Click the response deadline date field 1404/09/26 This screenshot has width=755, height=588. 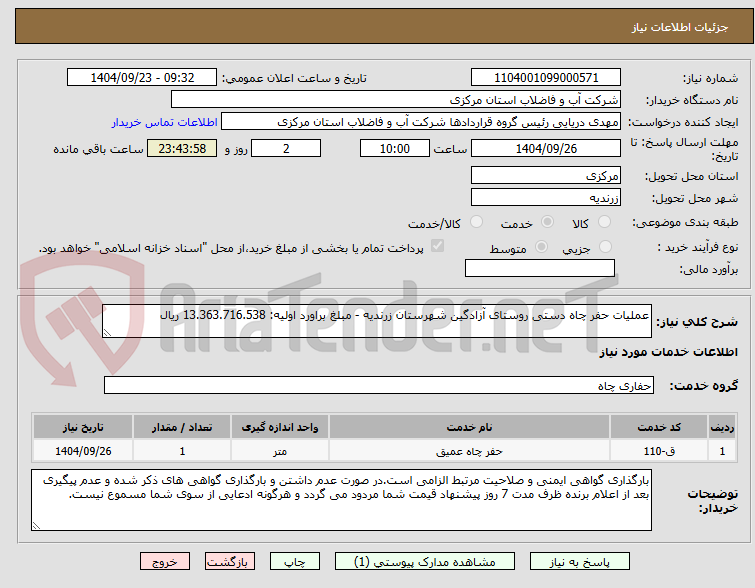546,148
